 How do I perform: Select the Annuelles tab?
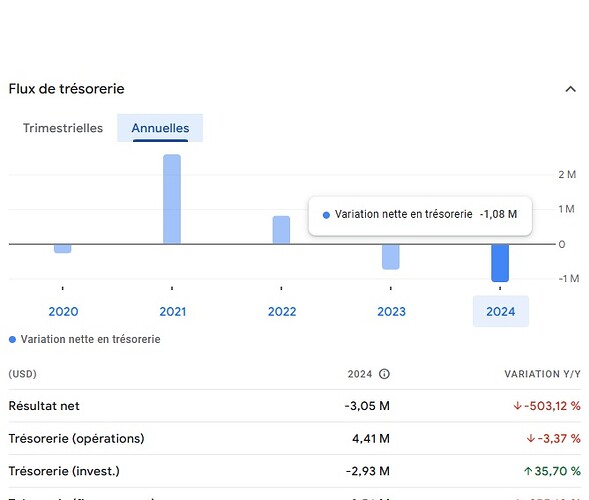(x=160, y=128)
